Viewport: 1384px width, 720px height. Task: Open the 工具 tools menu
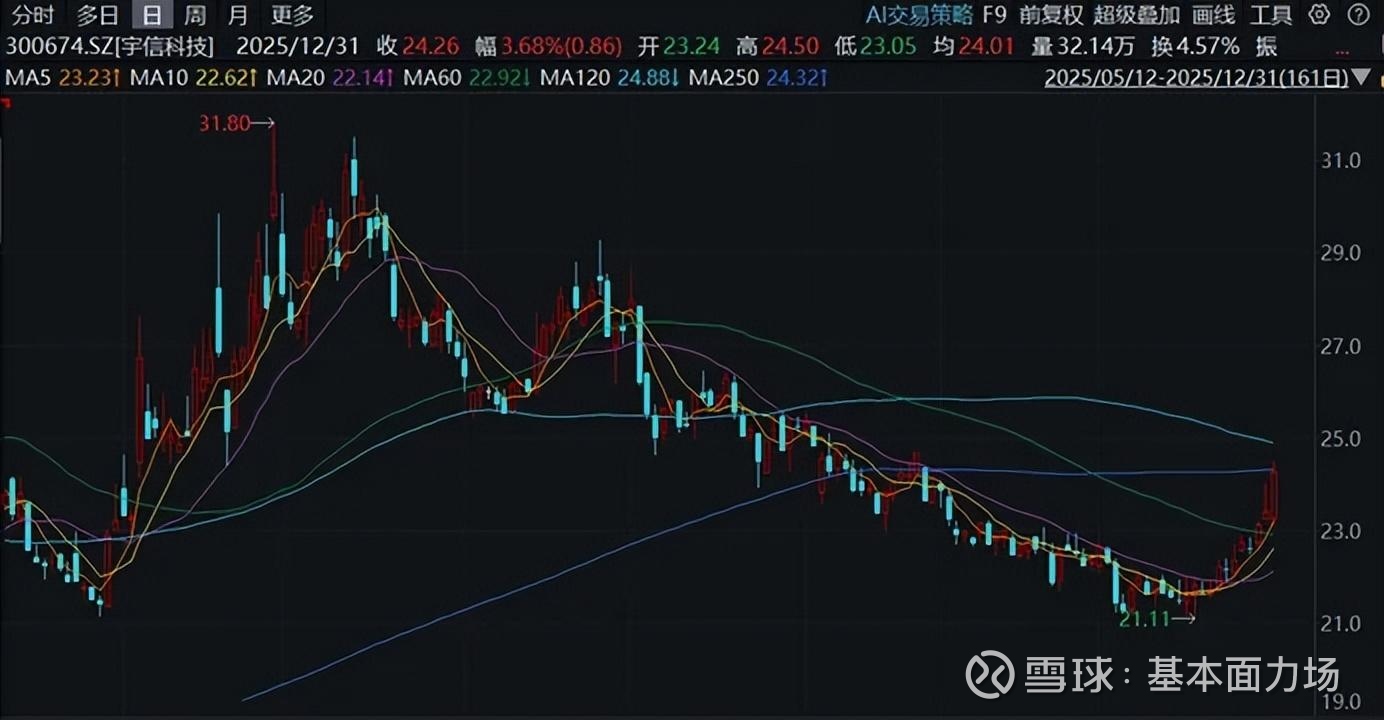point(1271,14)
